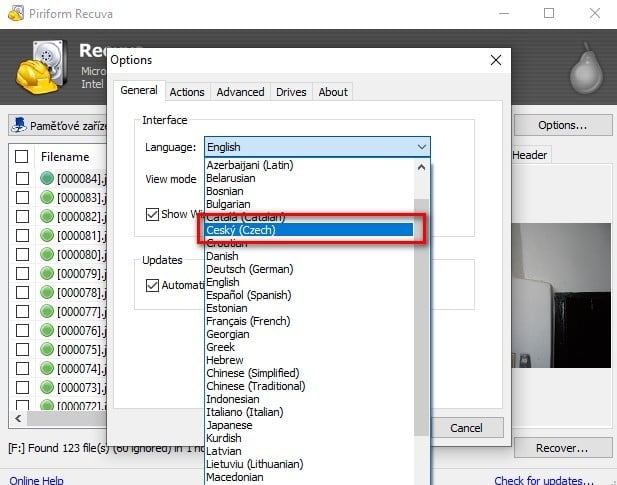This screenshot has height=485, width=617.
Task: Click green status dot for [000084]
Action: coord(47,178)
